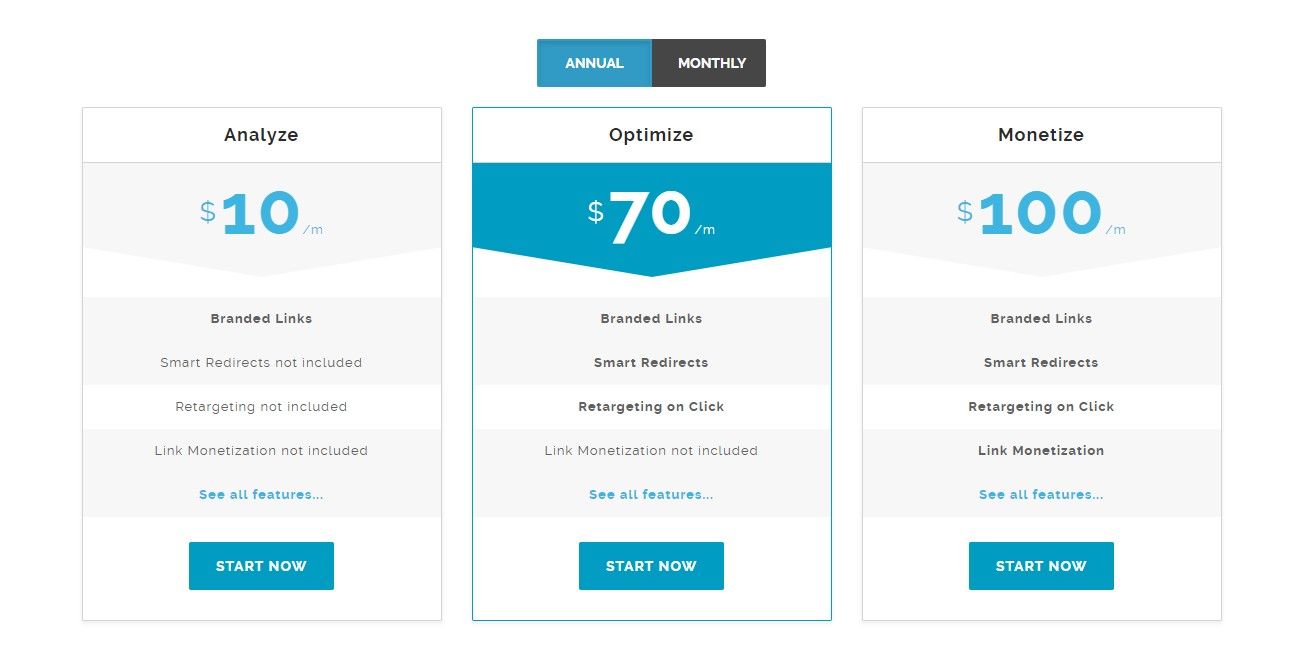Viewport: 1295px width, 669px height.
Task: Select the ANNUAL billing tab
Action: [x=594, y=62]
